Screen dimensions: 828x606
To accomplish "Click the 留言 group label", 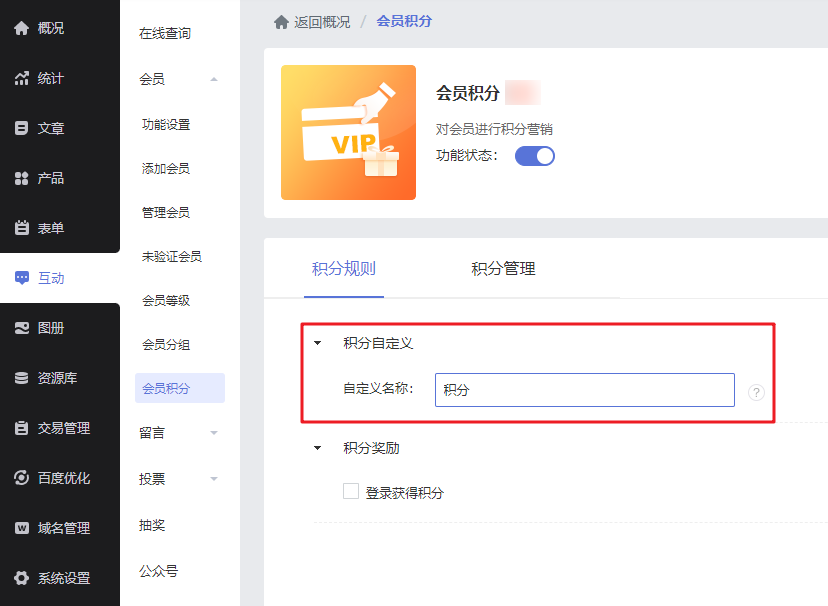I will [x=152, y=433].
